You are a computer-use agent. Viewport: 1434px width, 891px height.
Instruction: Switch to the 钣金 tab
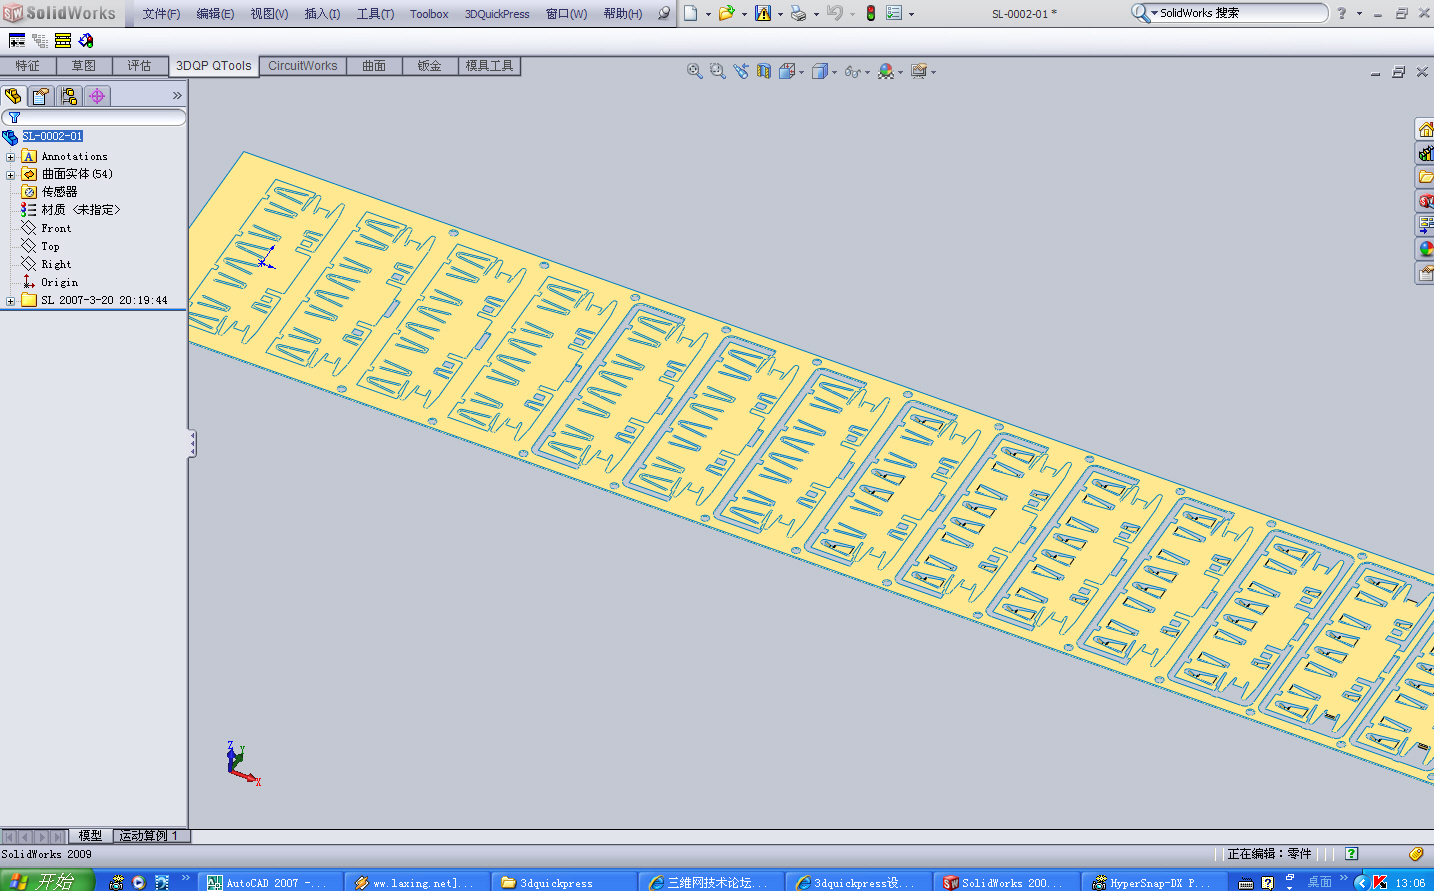point(430,66)
